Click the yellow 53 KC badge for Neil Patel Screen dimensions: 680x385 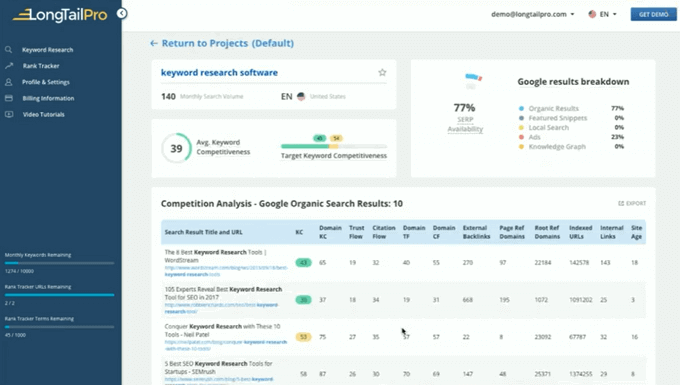[303, 337]
